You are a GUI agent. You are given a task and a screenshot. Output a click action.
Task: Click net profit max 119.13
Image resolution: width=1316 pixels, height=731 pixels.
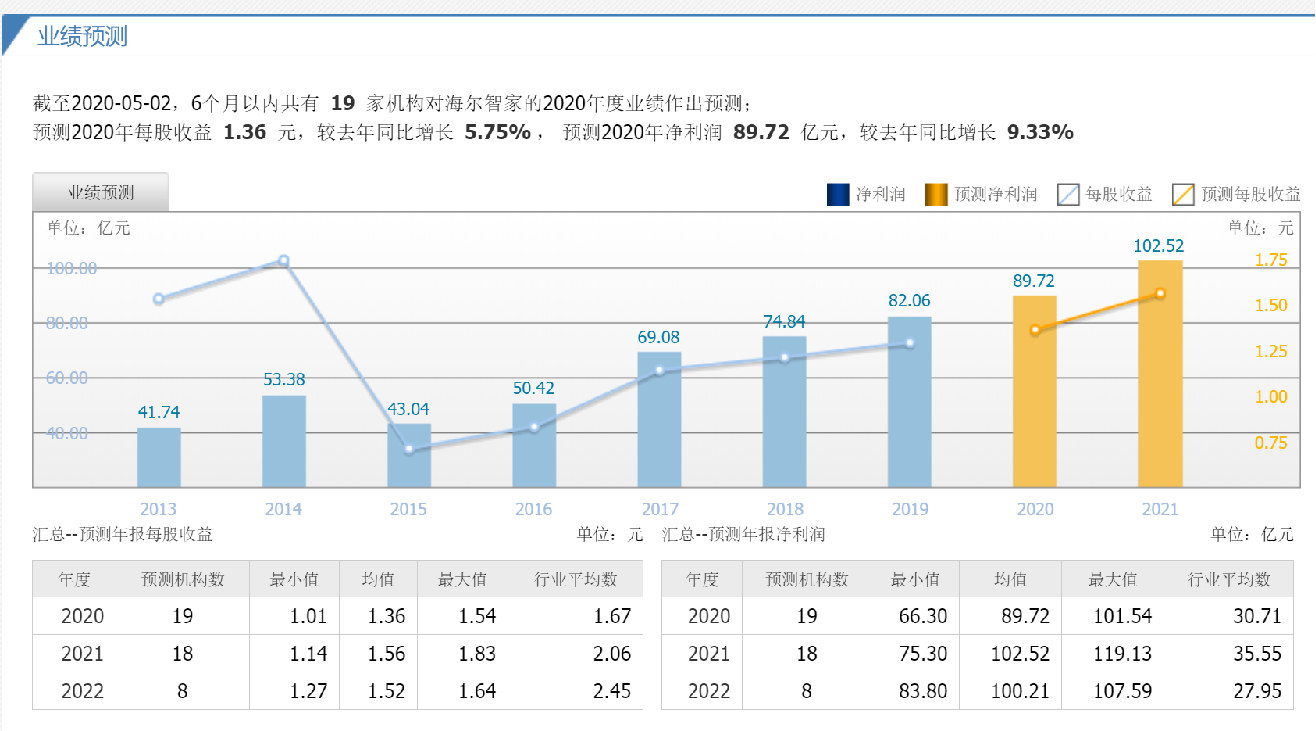click(1122, 654)
